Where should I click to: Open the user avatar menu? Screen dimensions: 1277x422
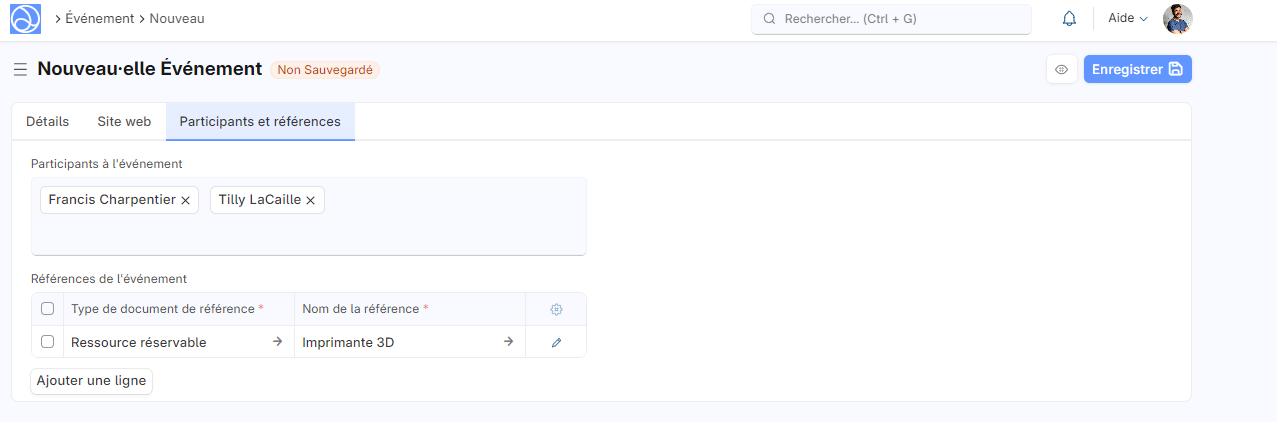(1177, 19)
